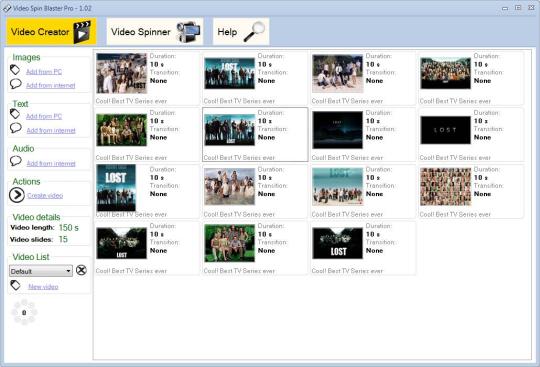540x367 pixels.
Task: Select second slide in bottom row, green background
Action: 229,243
